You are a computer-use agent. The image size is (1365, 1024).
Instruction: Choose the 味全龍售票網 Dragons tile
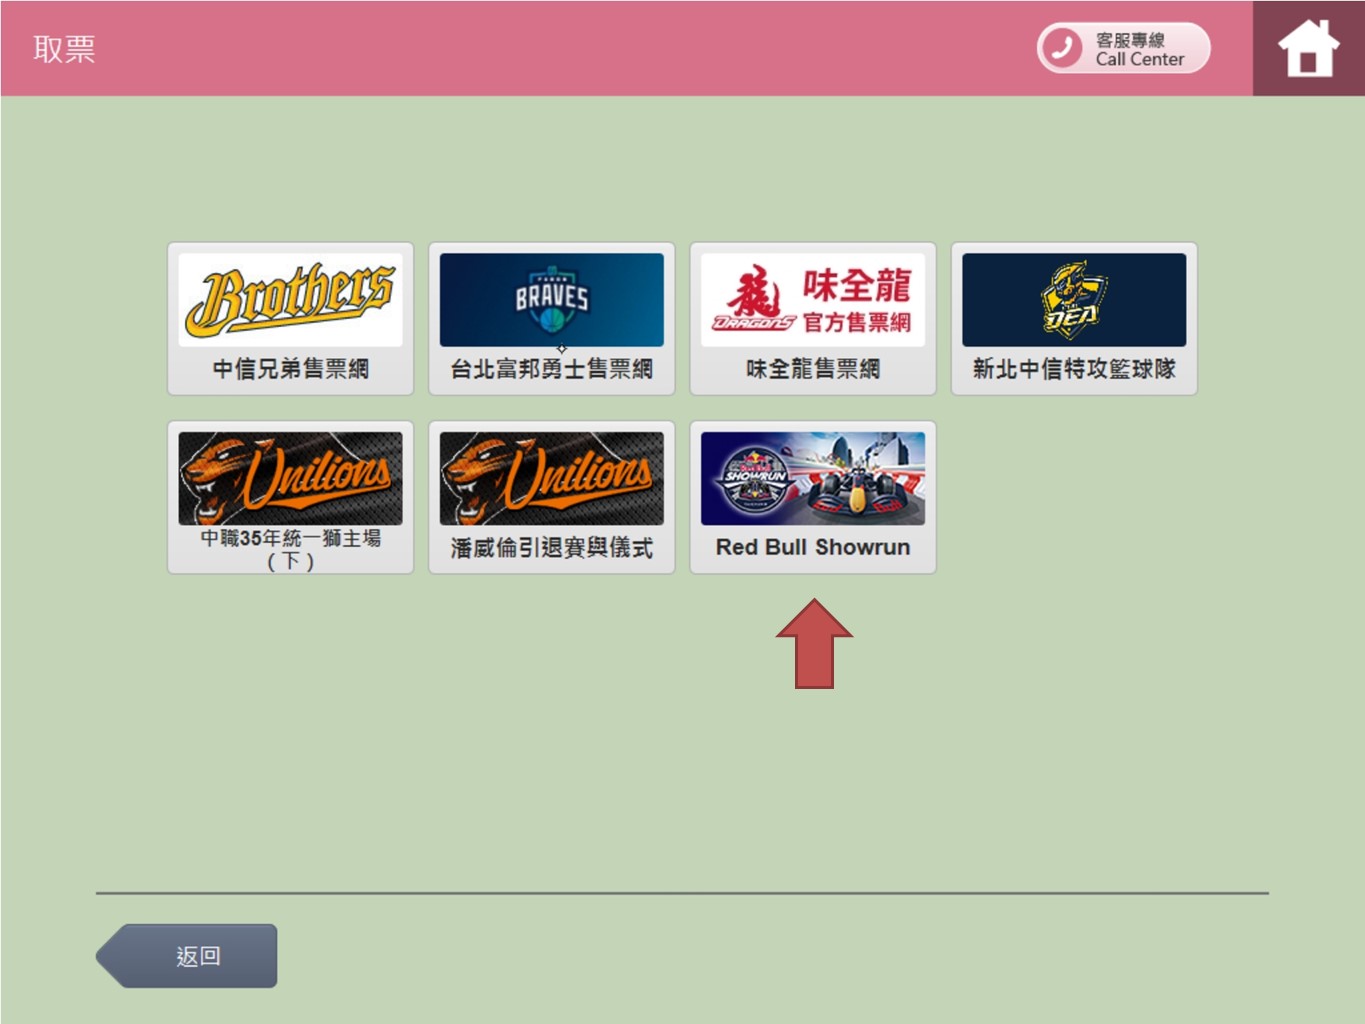click(x=813, y=318)
